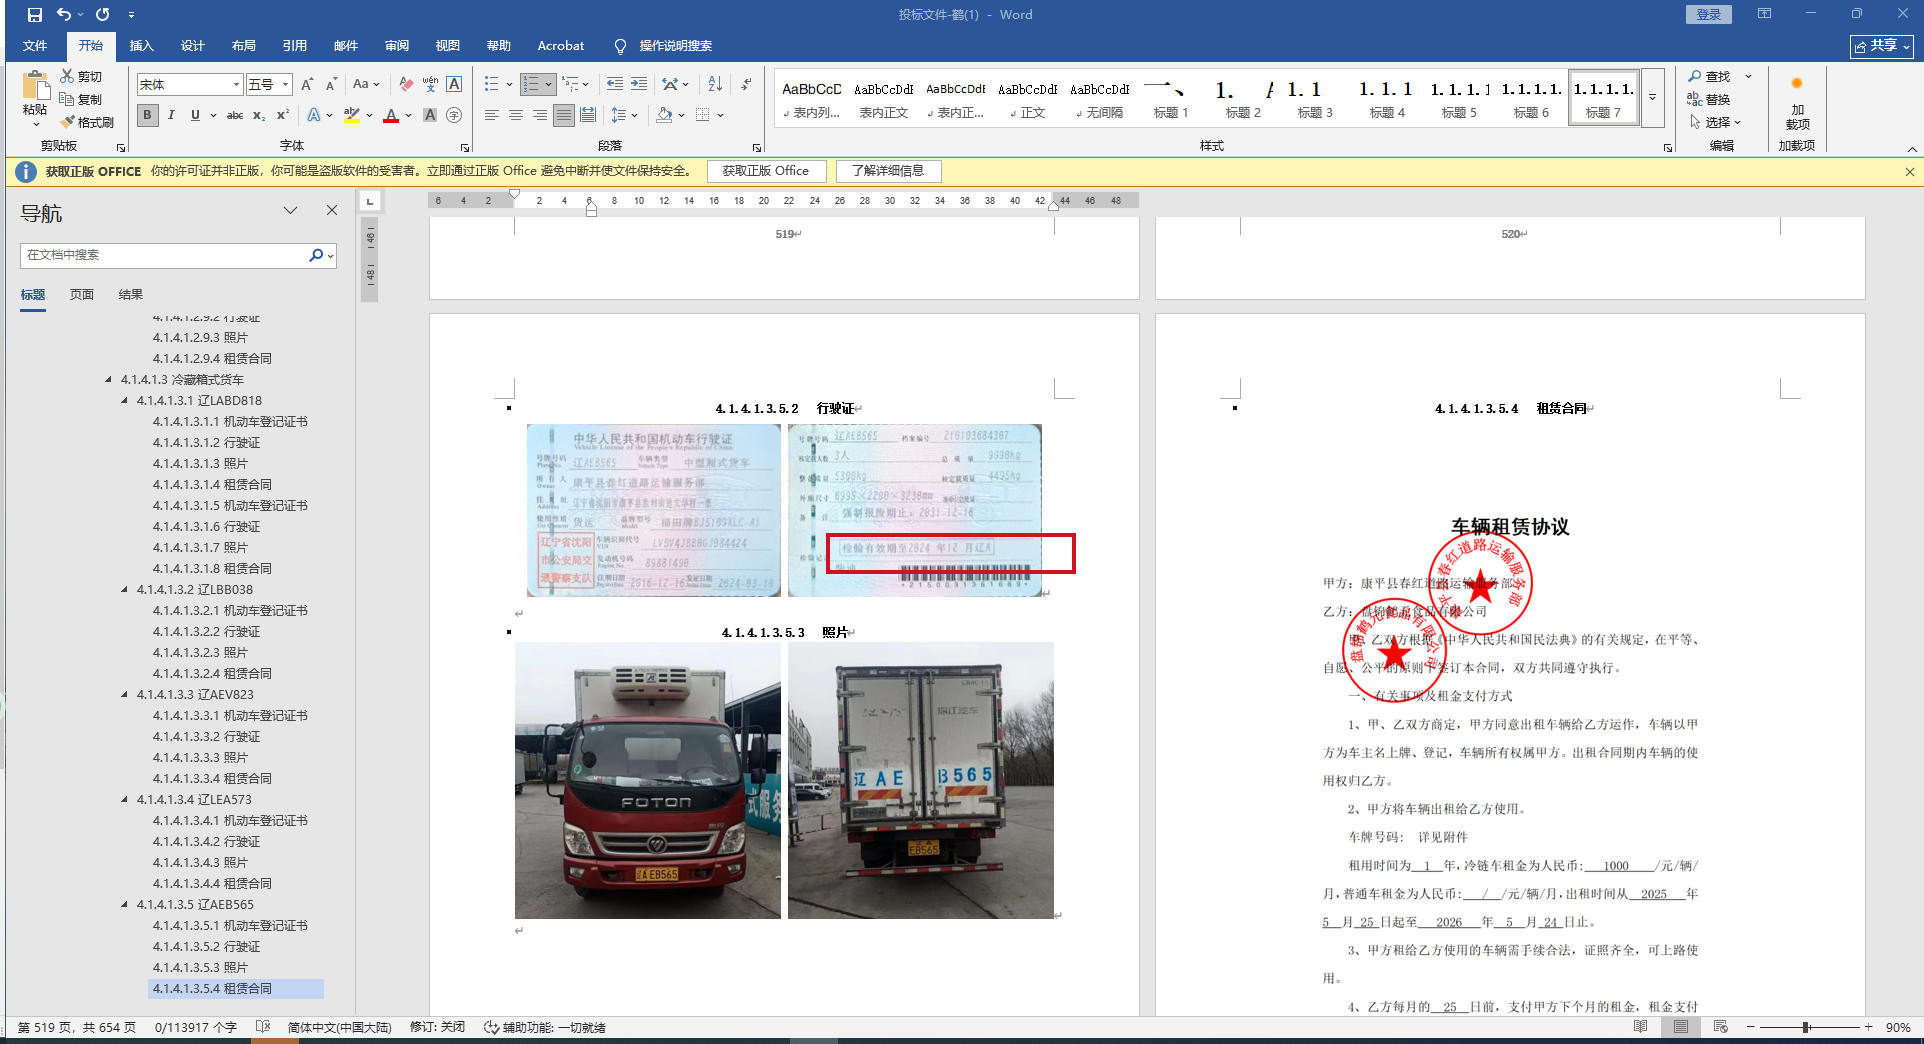Click the multilevel list icon
Viewport: 1924px width, 1044px height.
pyautogui.click(x=571, y=84)
